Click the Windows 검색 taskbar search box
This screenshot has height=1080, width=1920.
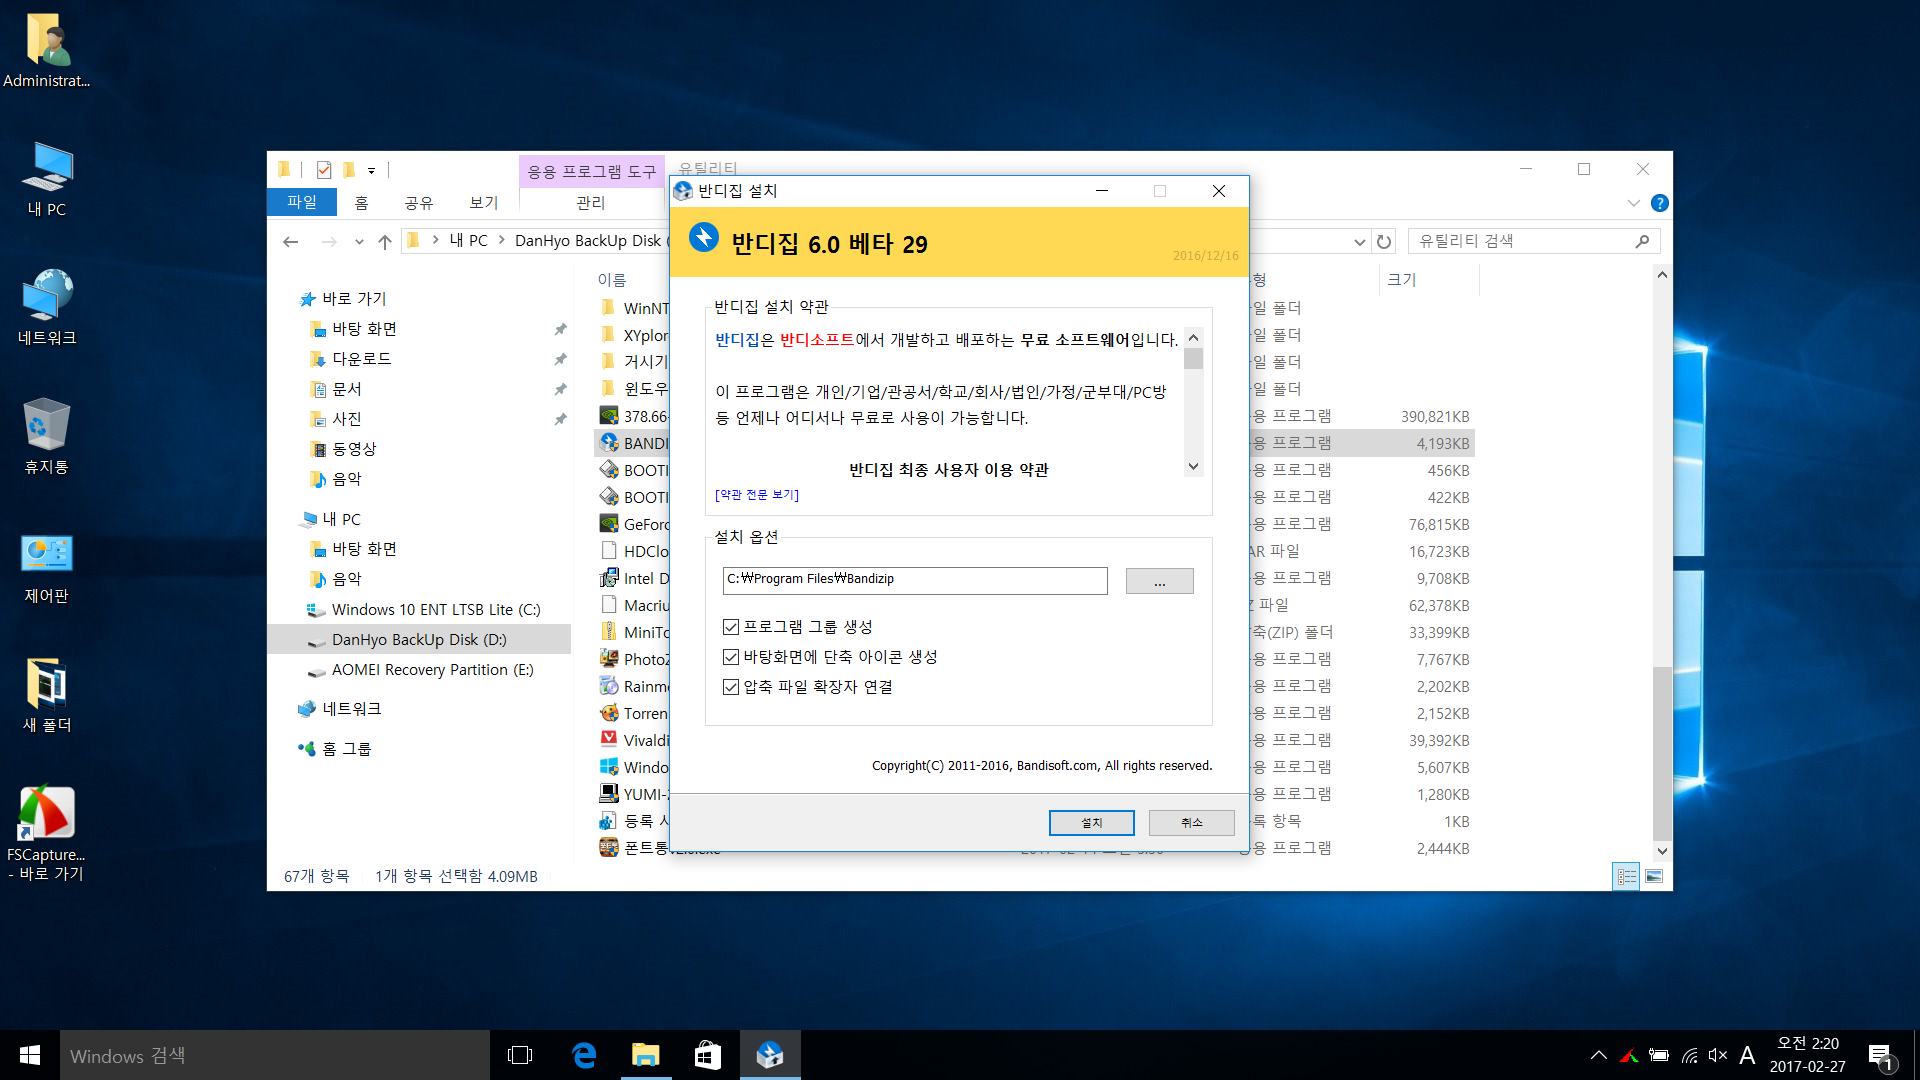275,1055
